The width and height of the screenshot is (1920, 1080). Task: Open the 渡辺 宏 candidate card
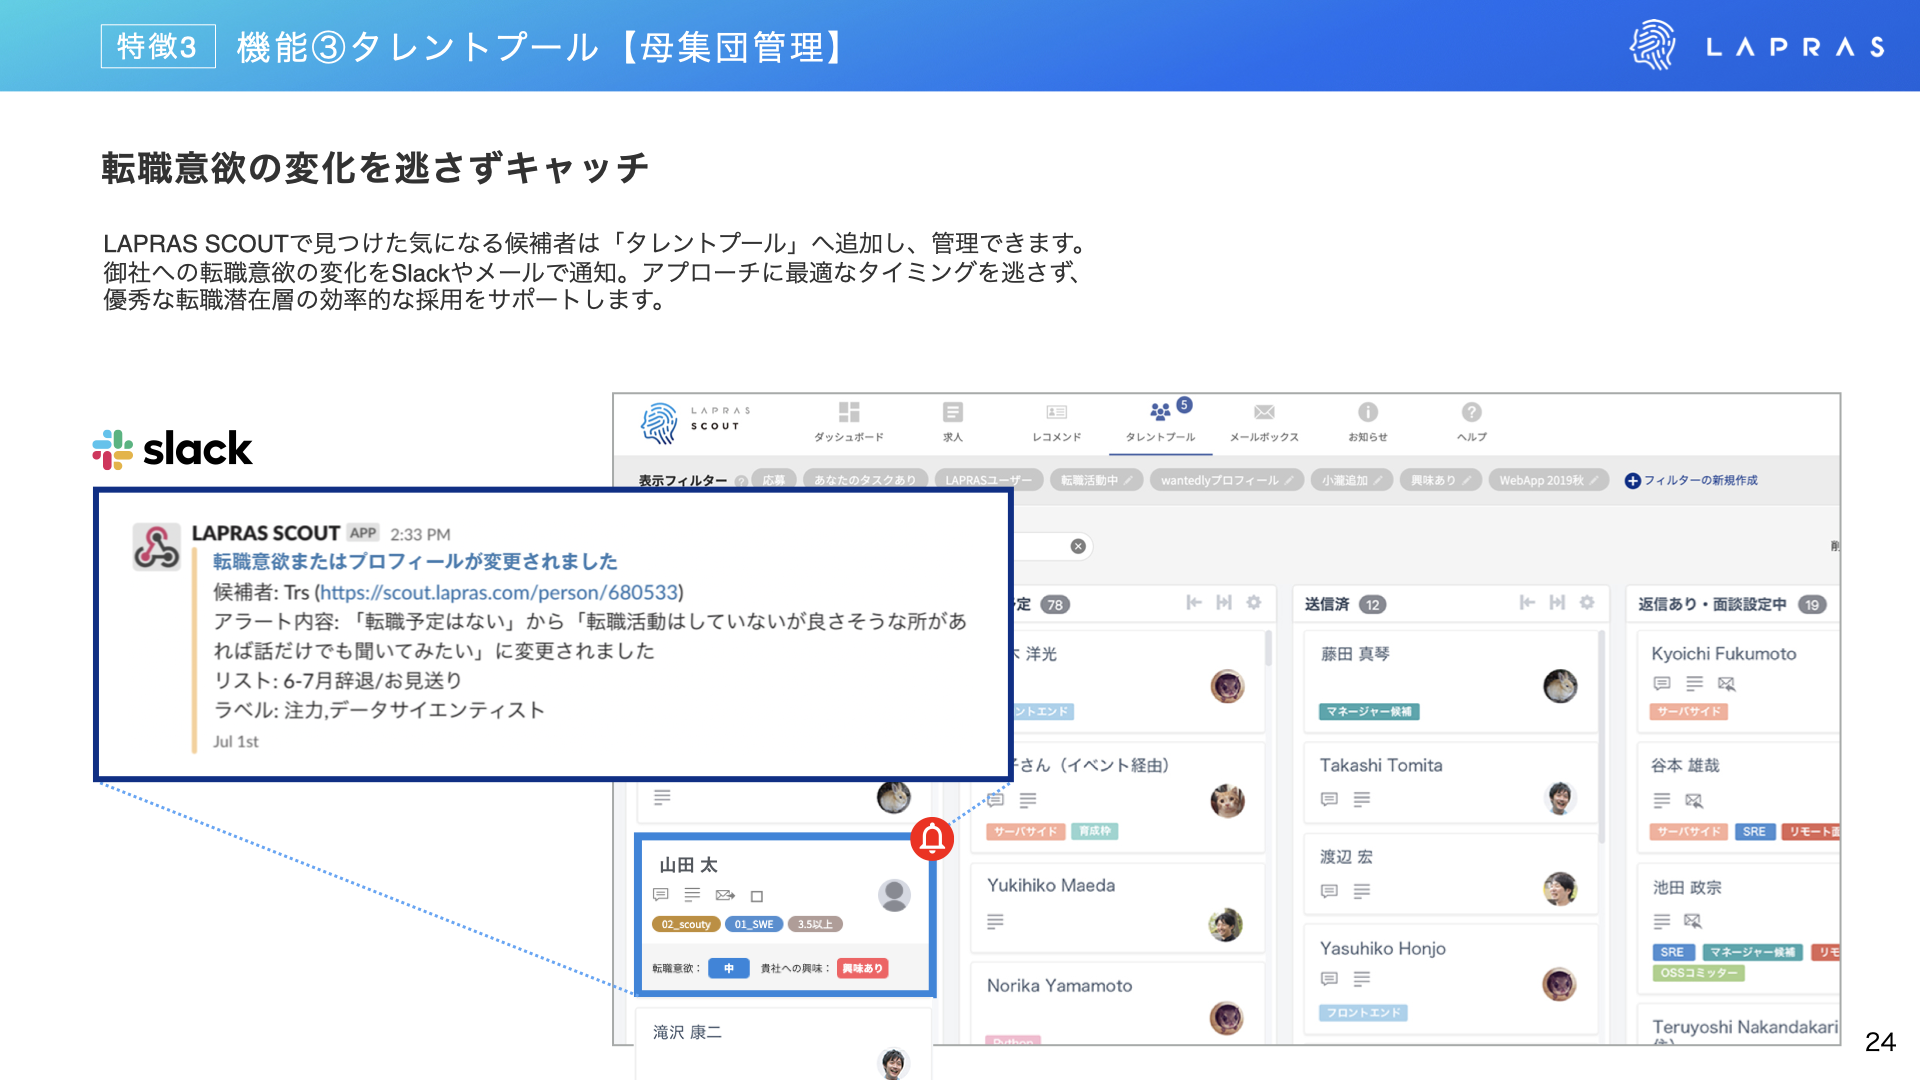coord(1451,874)
